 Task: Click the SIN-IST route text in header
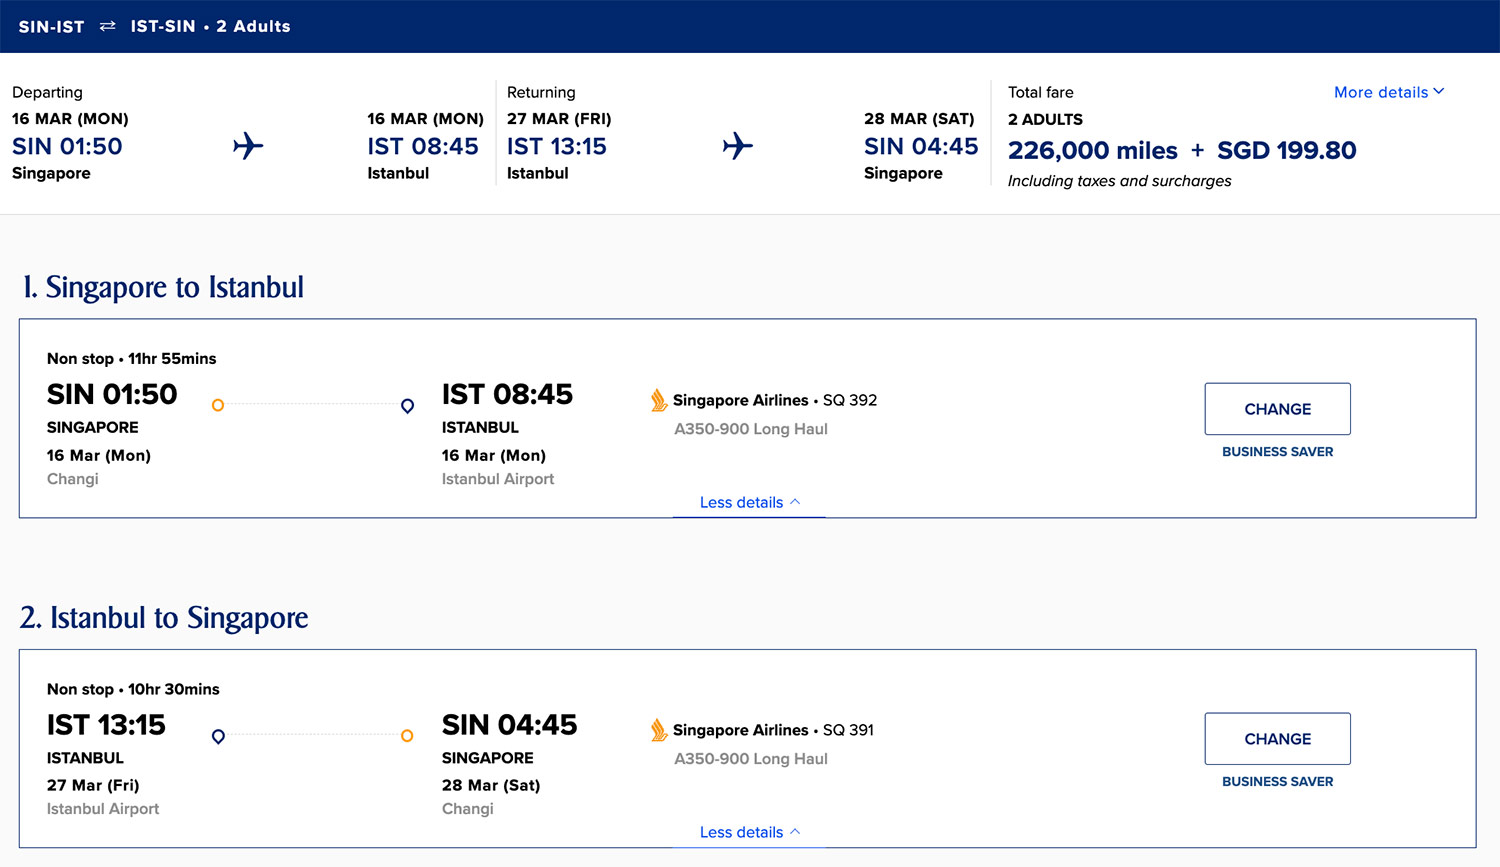click(x=51, y=27)
